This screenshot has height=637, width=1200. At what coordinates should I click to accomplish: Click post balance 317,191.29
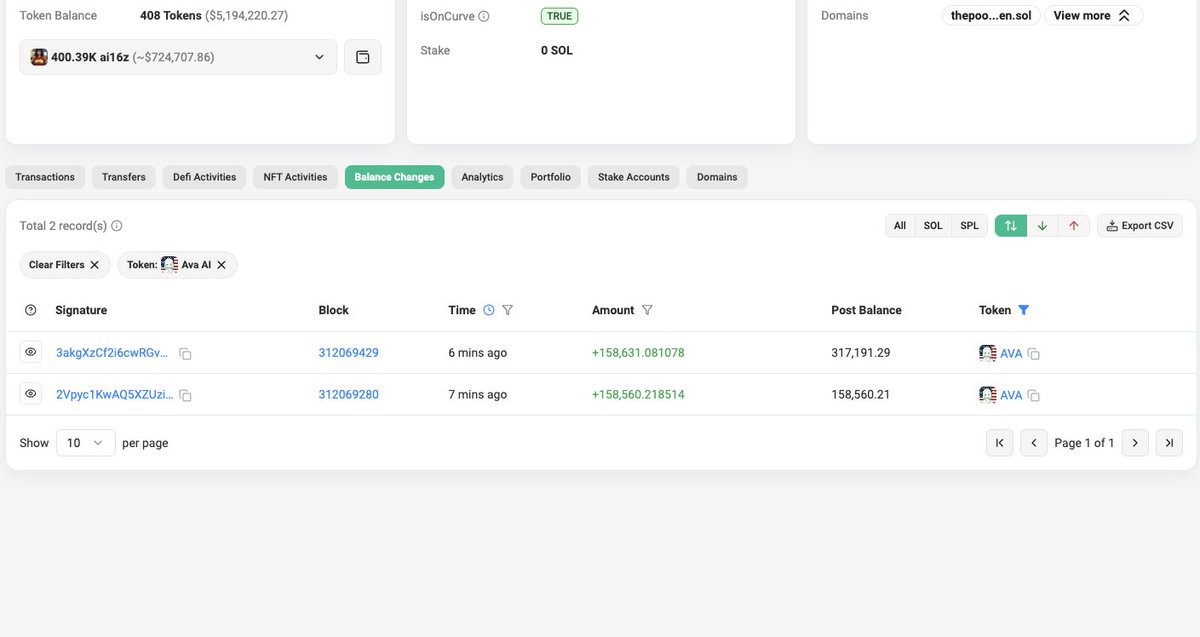(861, 353)
